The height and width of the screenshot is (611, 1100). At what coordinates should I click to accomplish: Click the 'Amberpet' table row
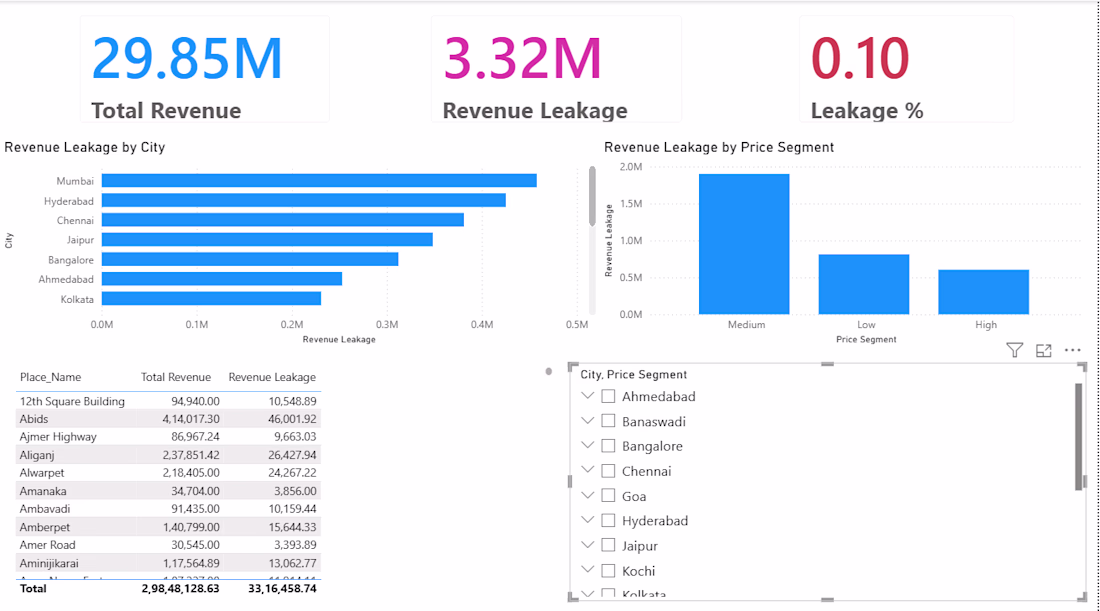(x=168, y=527)
